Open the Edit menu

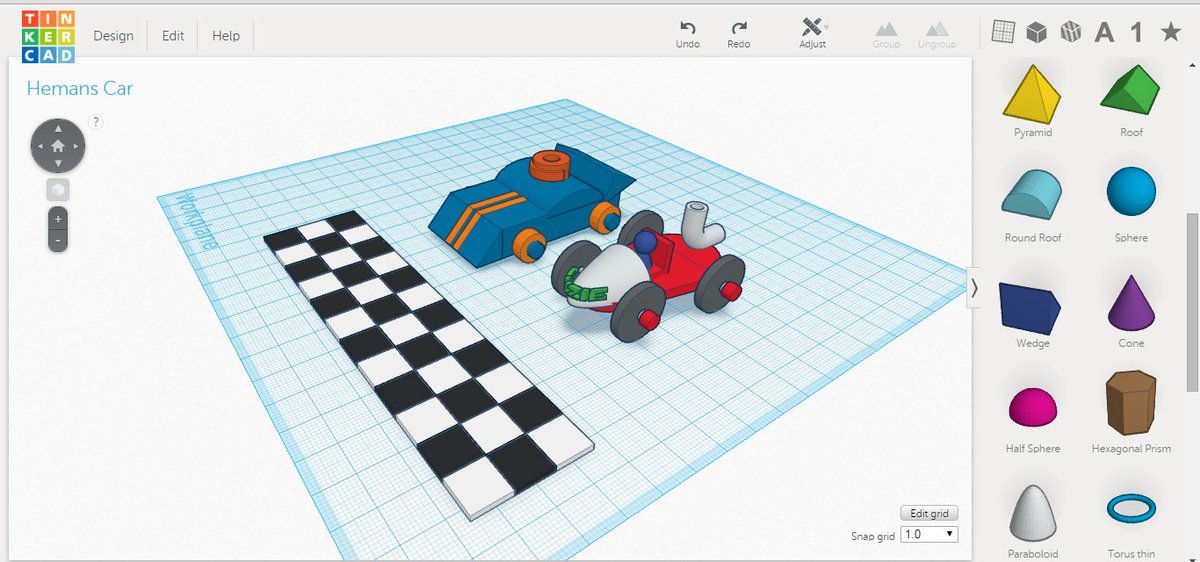(173, 36)
